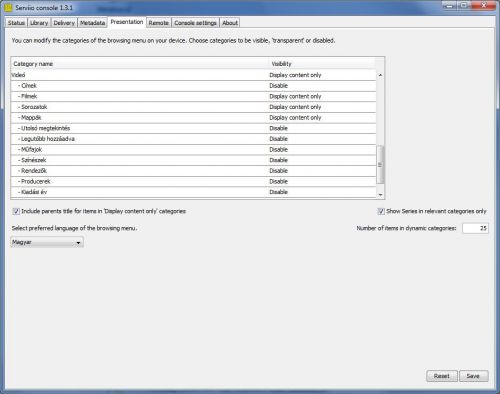Click the category table scrollbar thumb
Screen dimensions: 500x394
coord(380,164)
